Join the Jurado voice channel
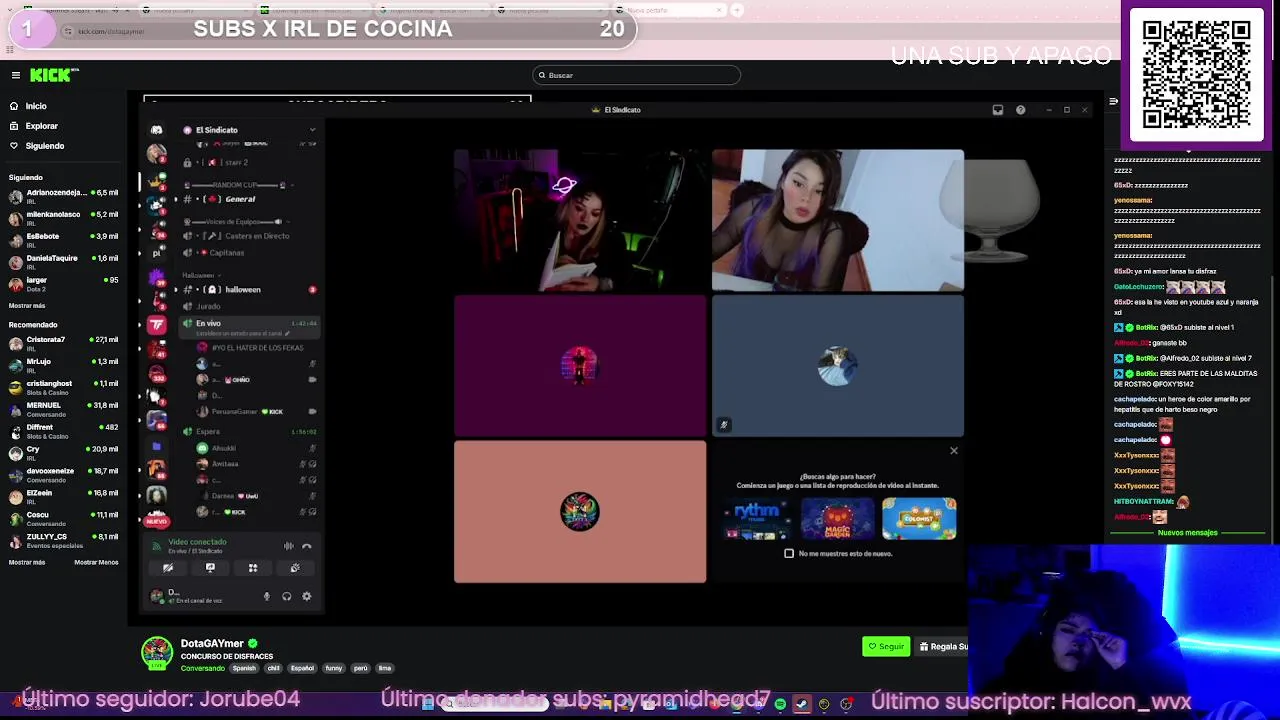The height and width of the screenshot is (720, 1280). pyautogui.click(x=248, y=306)
